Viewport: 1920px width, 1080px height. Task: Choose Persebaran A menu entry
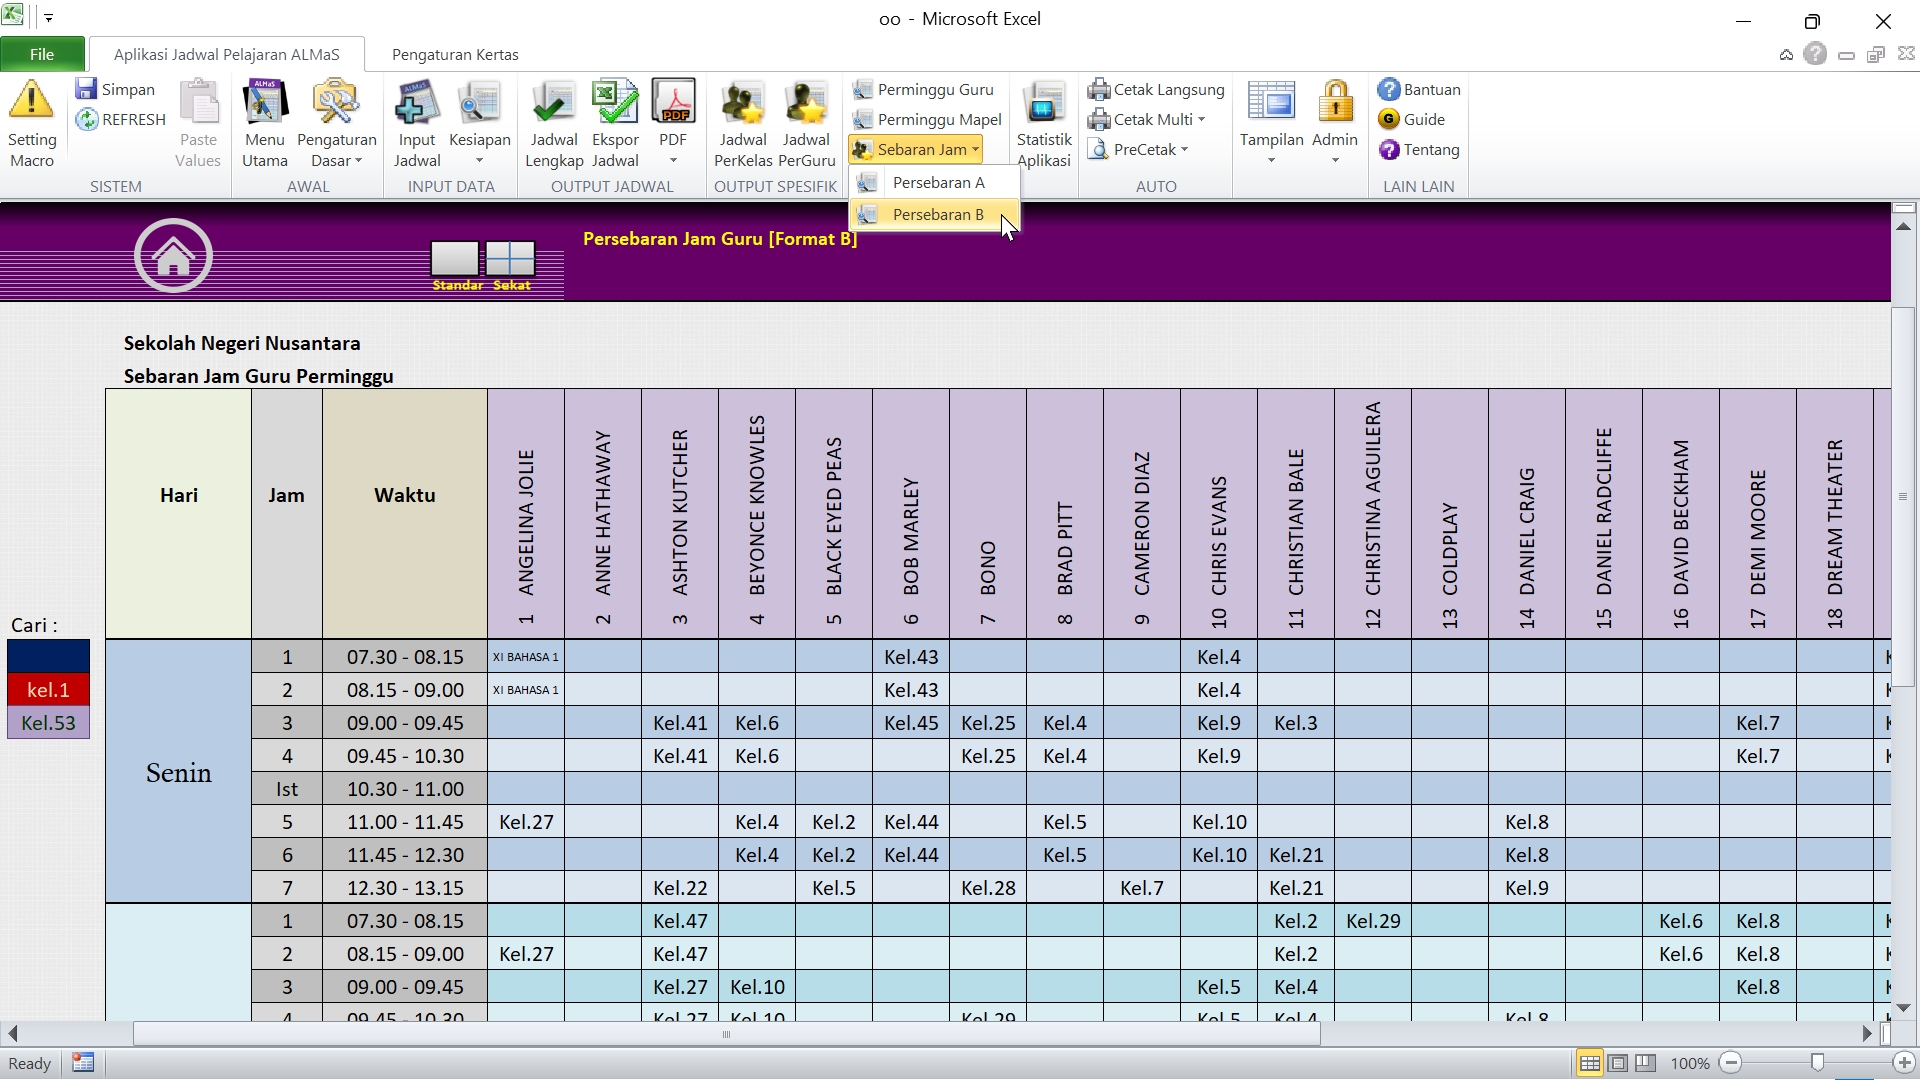coord(937,182)
